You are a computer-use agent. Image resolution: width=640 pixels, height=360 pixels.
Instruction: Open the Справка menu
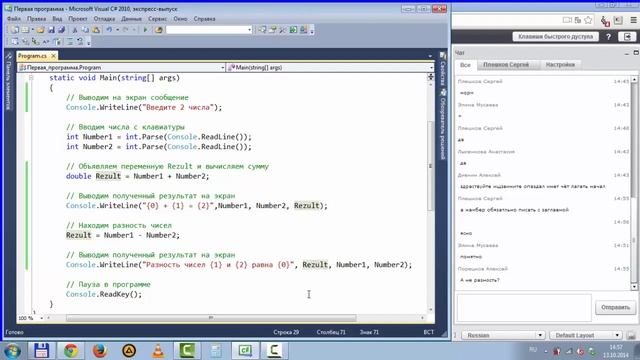point(204,19)
